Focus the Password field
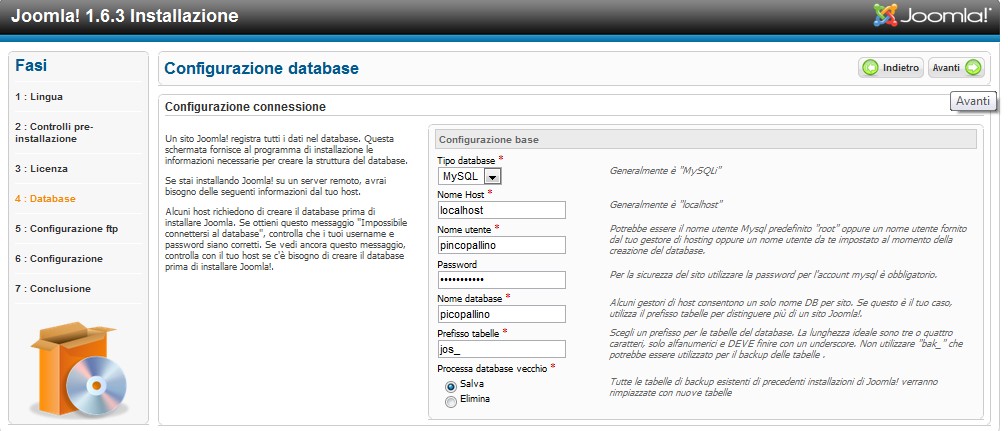 (x=502, y=279)
